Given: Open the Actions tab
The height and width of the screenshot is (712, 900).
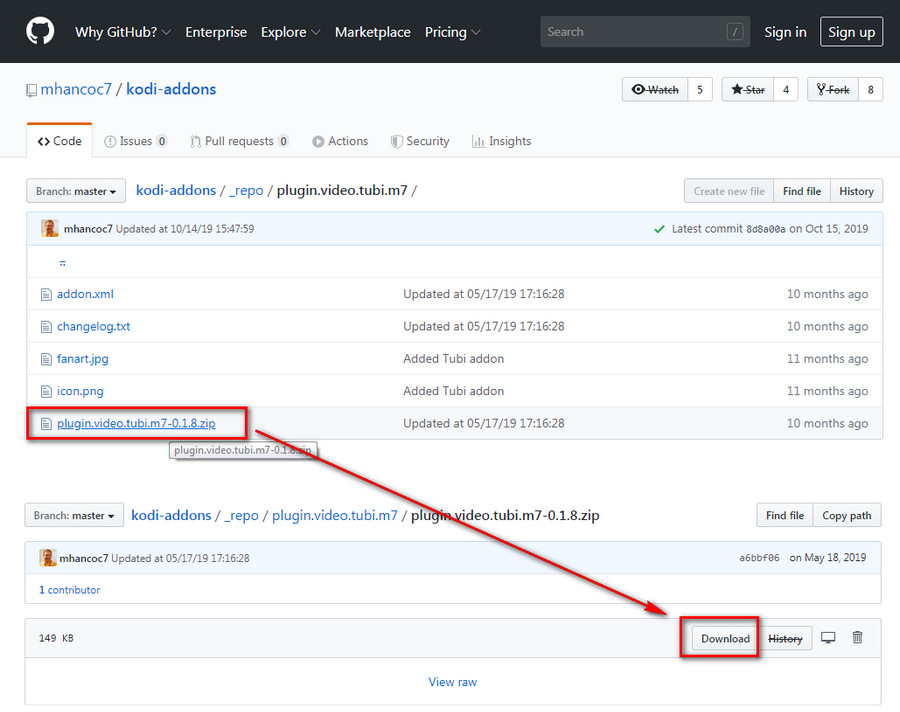Looking at the screenshot, I should pyautogui.click(x=340, y=141).
